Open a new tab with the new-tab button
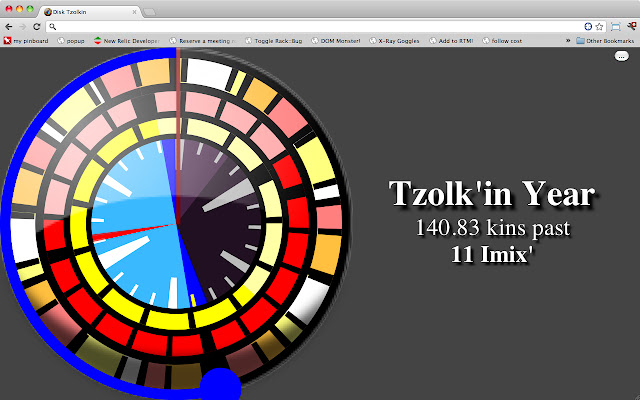Viewport: 640px width, 400px height. pos(149,12)
